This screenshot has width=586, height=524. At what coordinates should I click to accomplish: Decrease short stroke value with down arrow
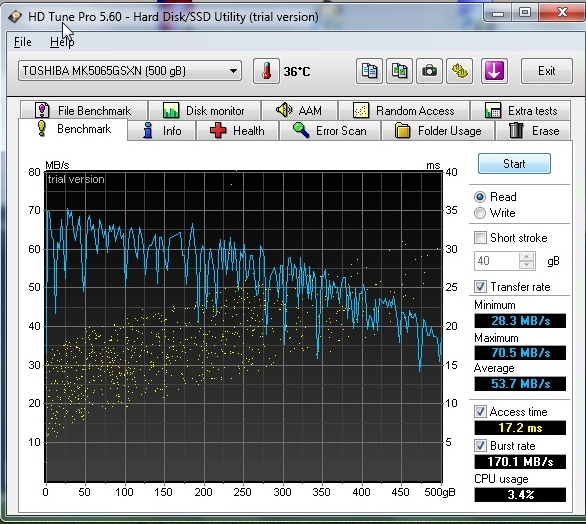tap(527, 265)
